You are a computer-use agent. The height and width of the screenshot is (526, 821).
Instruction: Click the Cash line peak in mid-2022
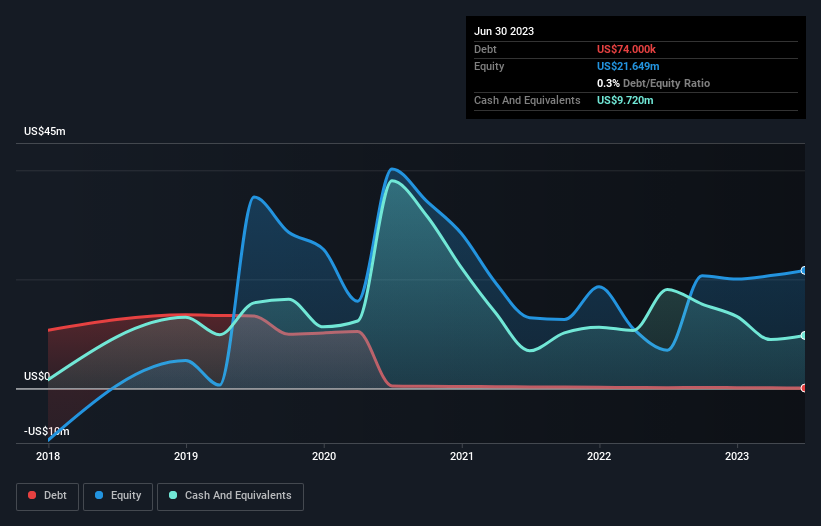pyautogui.click(x=667, y=289)
